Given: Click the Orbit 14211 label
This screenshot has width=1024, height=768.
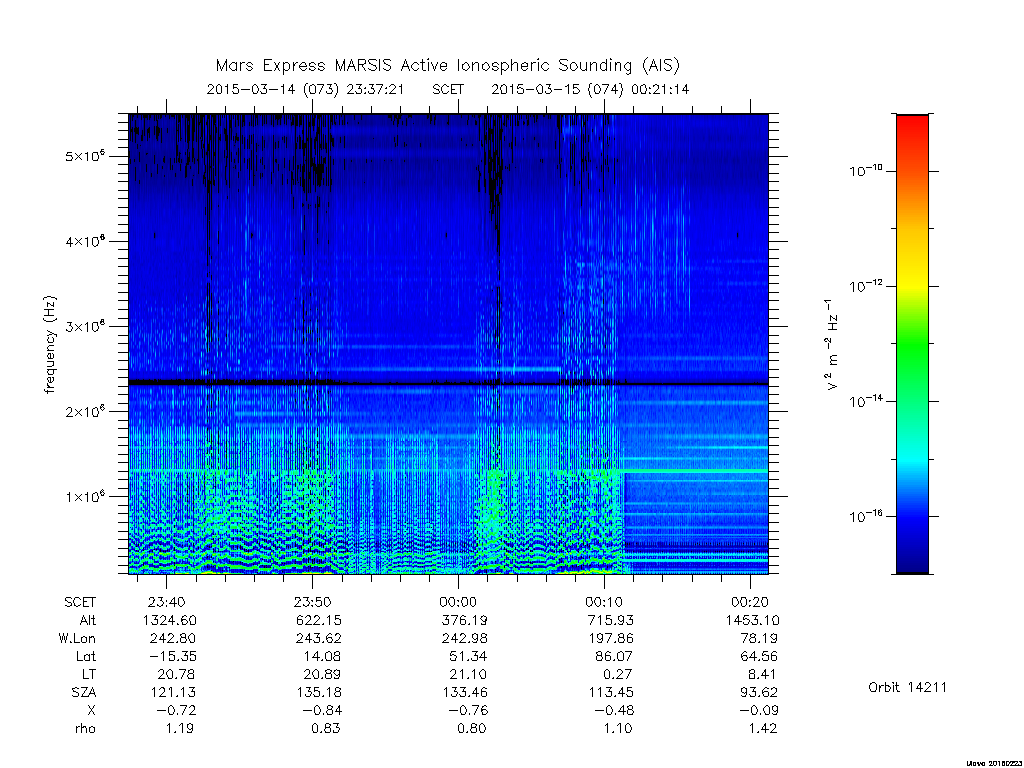Looking at the screenshot, I should (x=907, y=687).
